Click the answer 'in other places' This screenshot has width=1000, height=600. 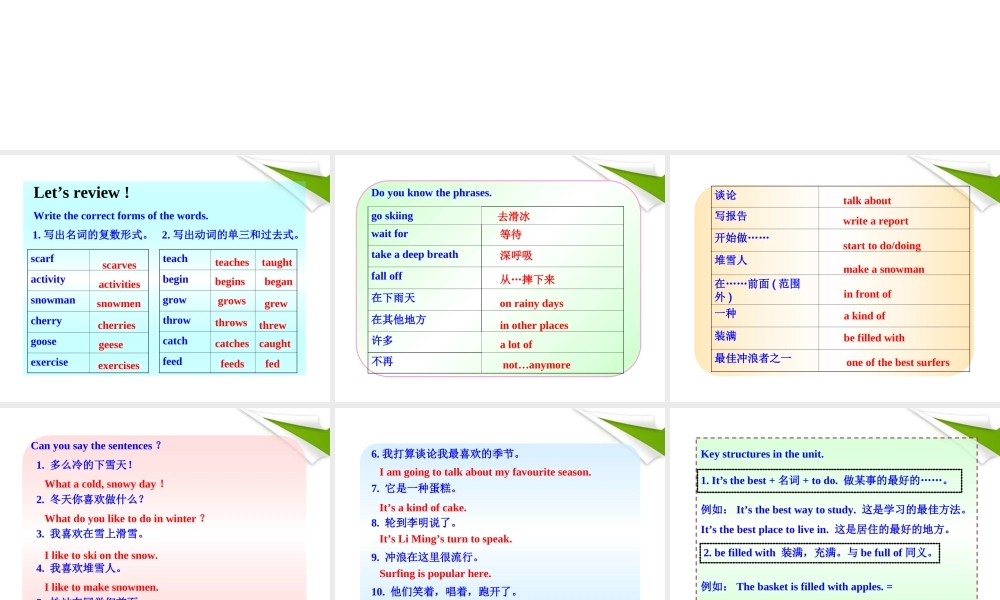click(x=534, y=325)
